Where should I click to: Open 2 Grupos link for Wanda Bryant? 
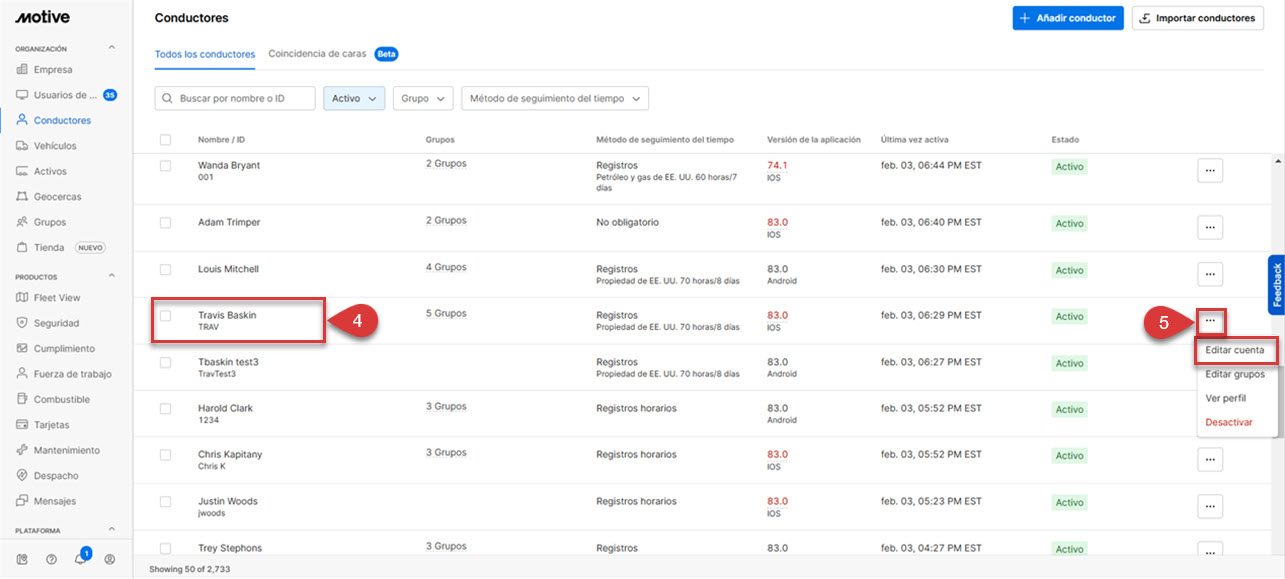[446, 164]
